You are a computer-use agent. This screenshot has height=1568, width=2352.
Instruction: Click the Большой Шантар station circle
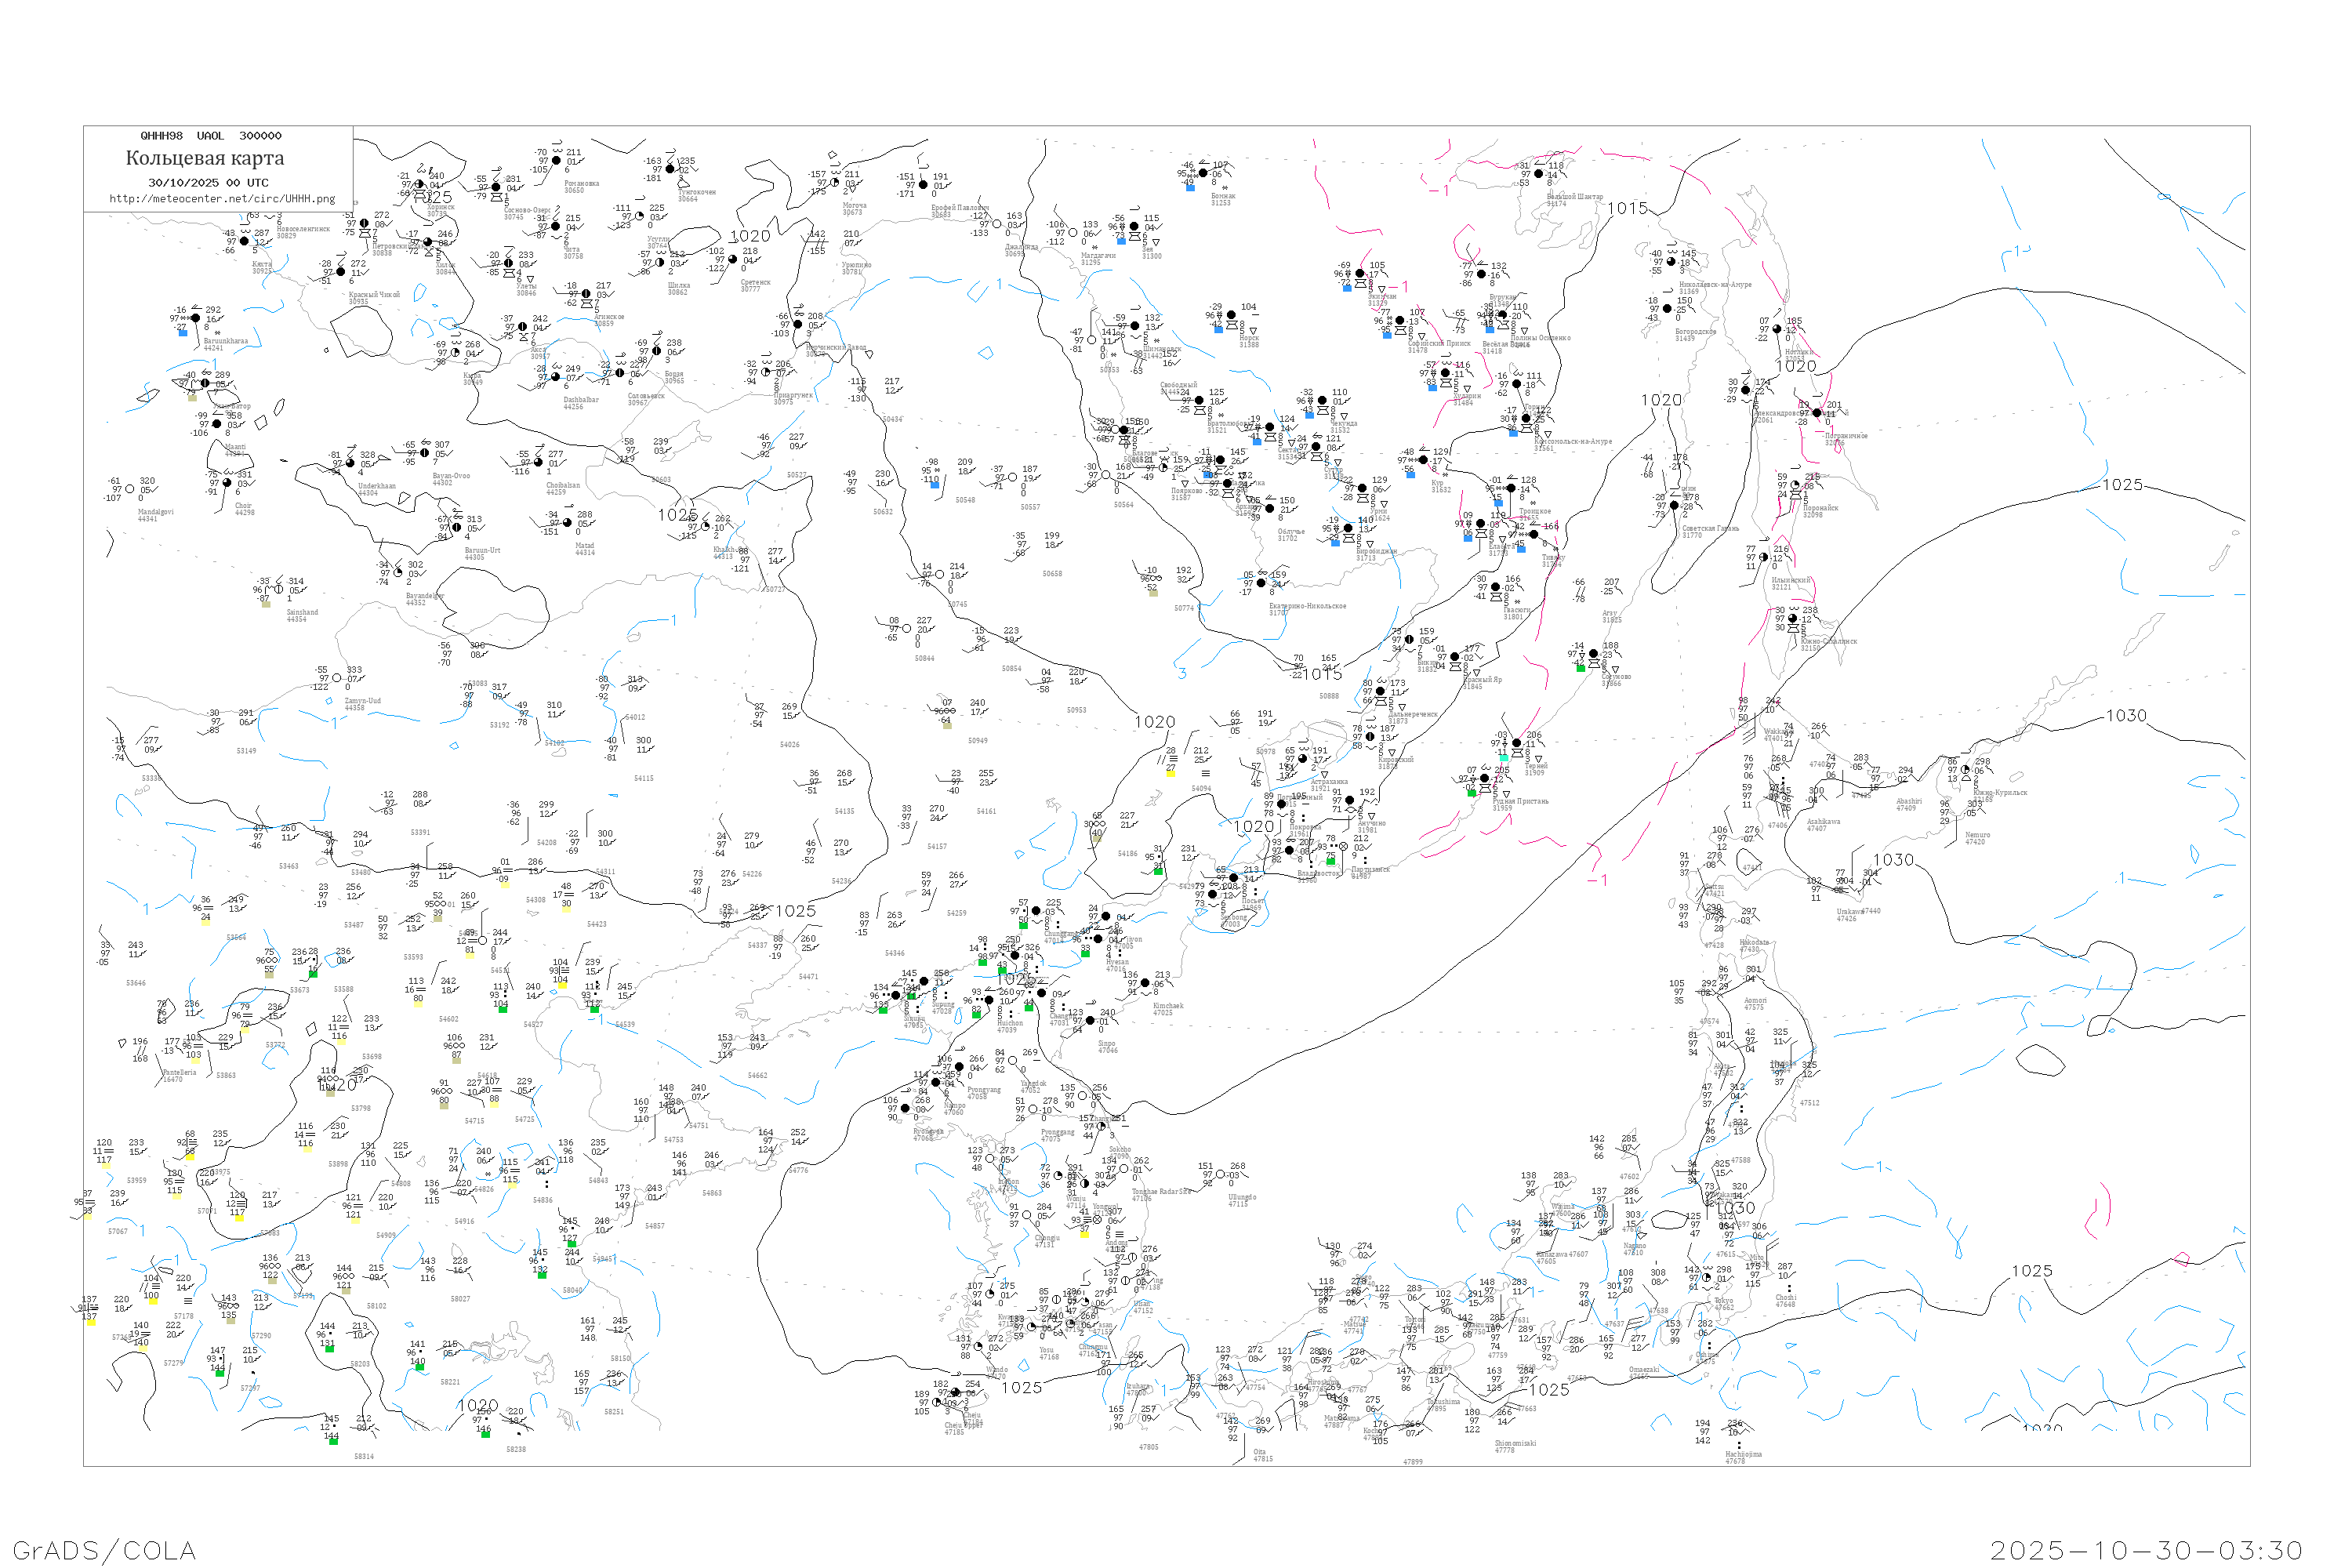pyautogui.click(x=1538, y=174)
